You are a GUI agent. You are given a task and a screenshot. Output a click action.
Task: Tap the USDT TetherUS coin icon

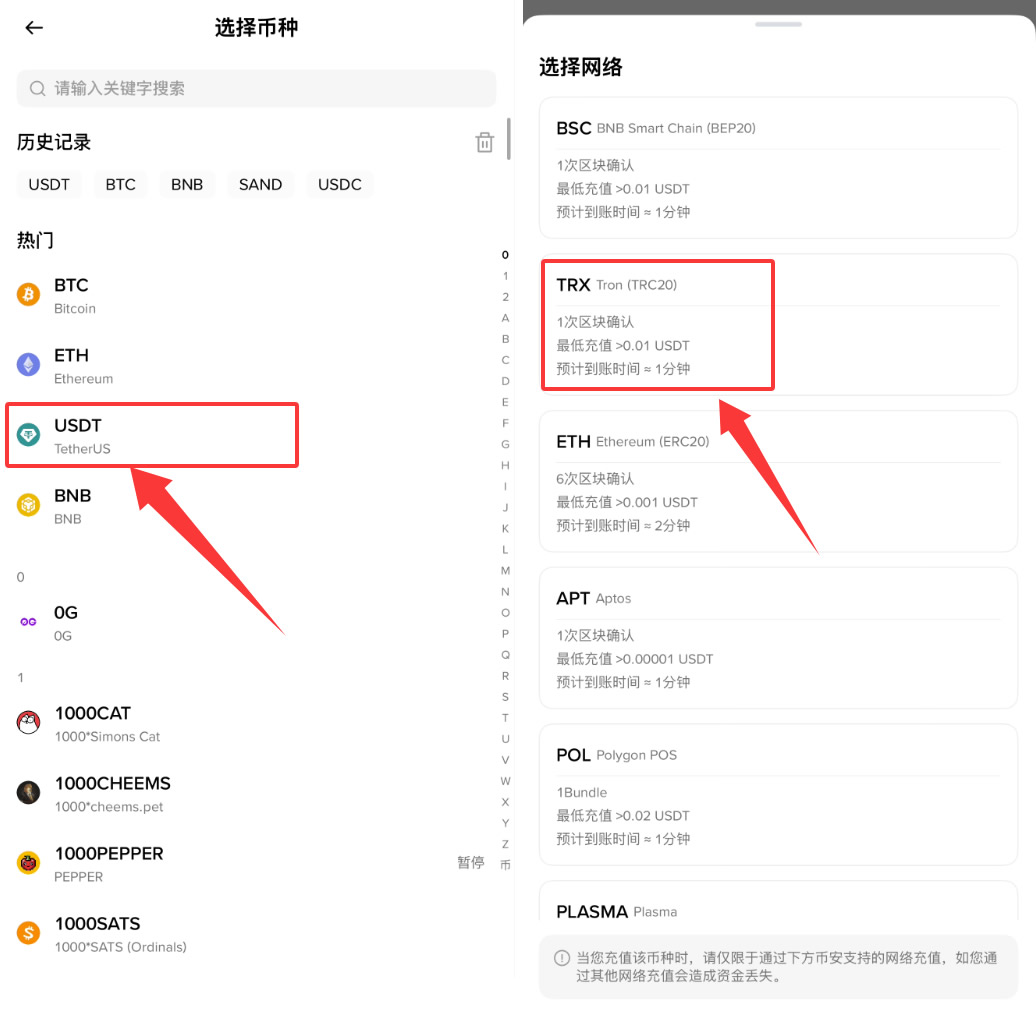click(x=27, y=435)
